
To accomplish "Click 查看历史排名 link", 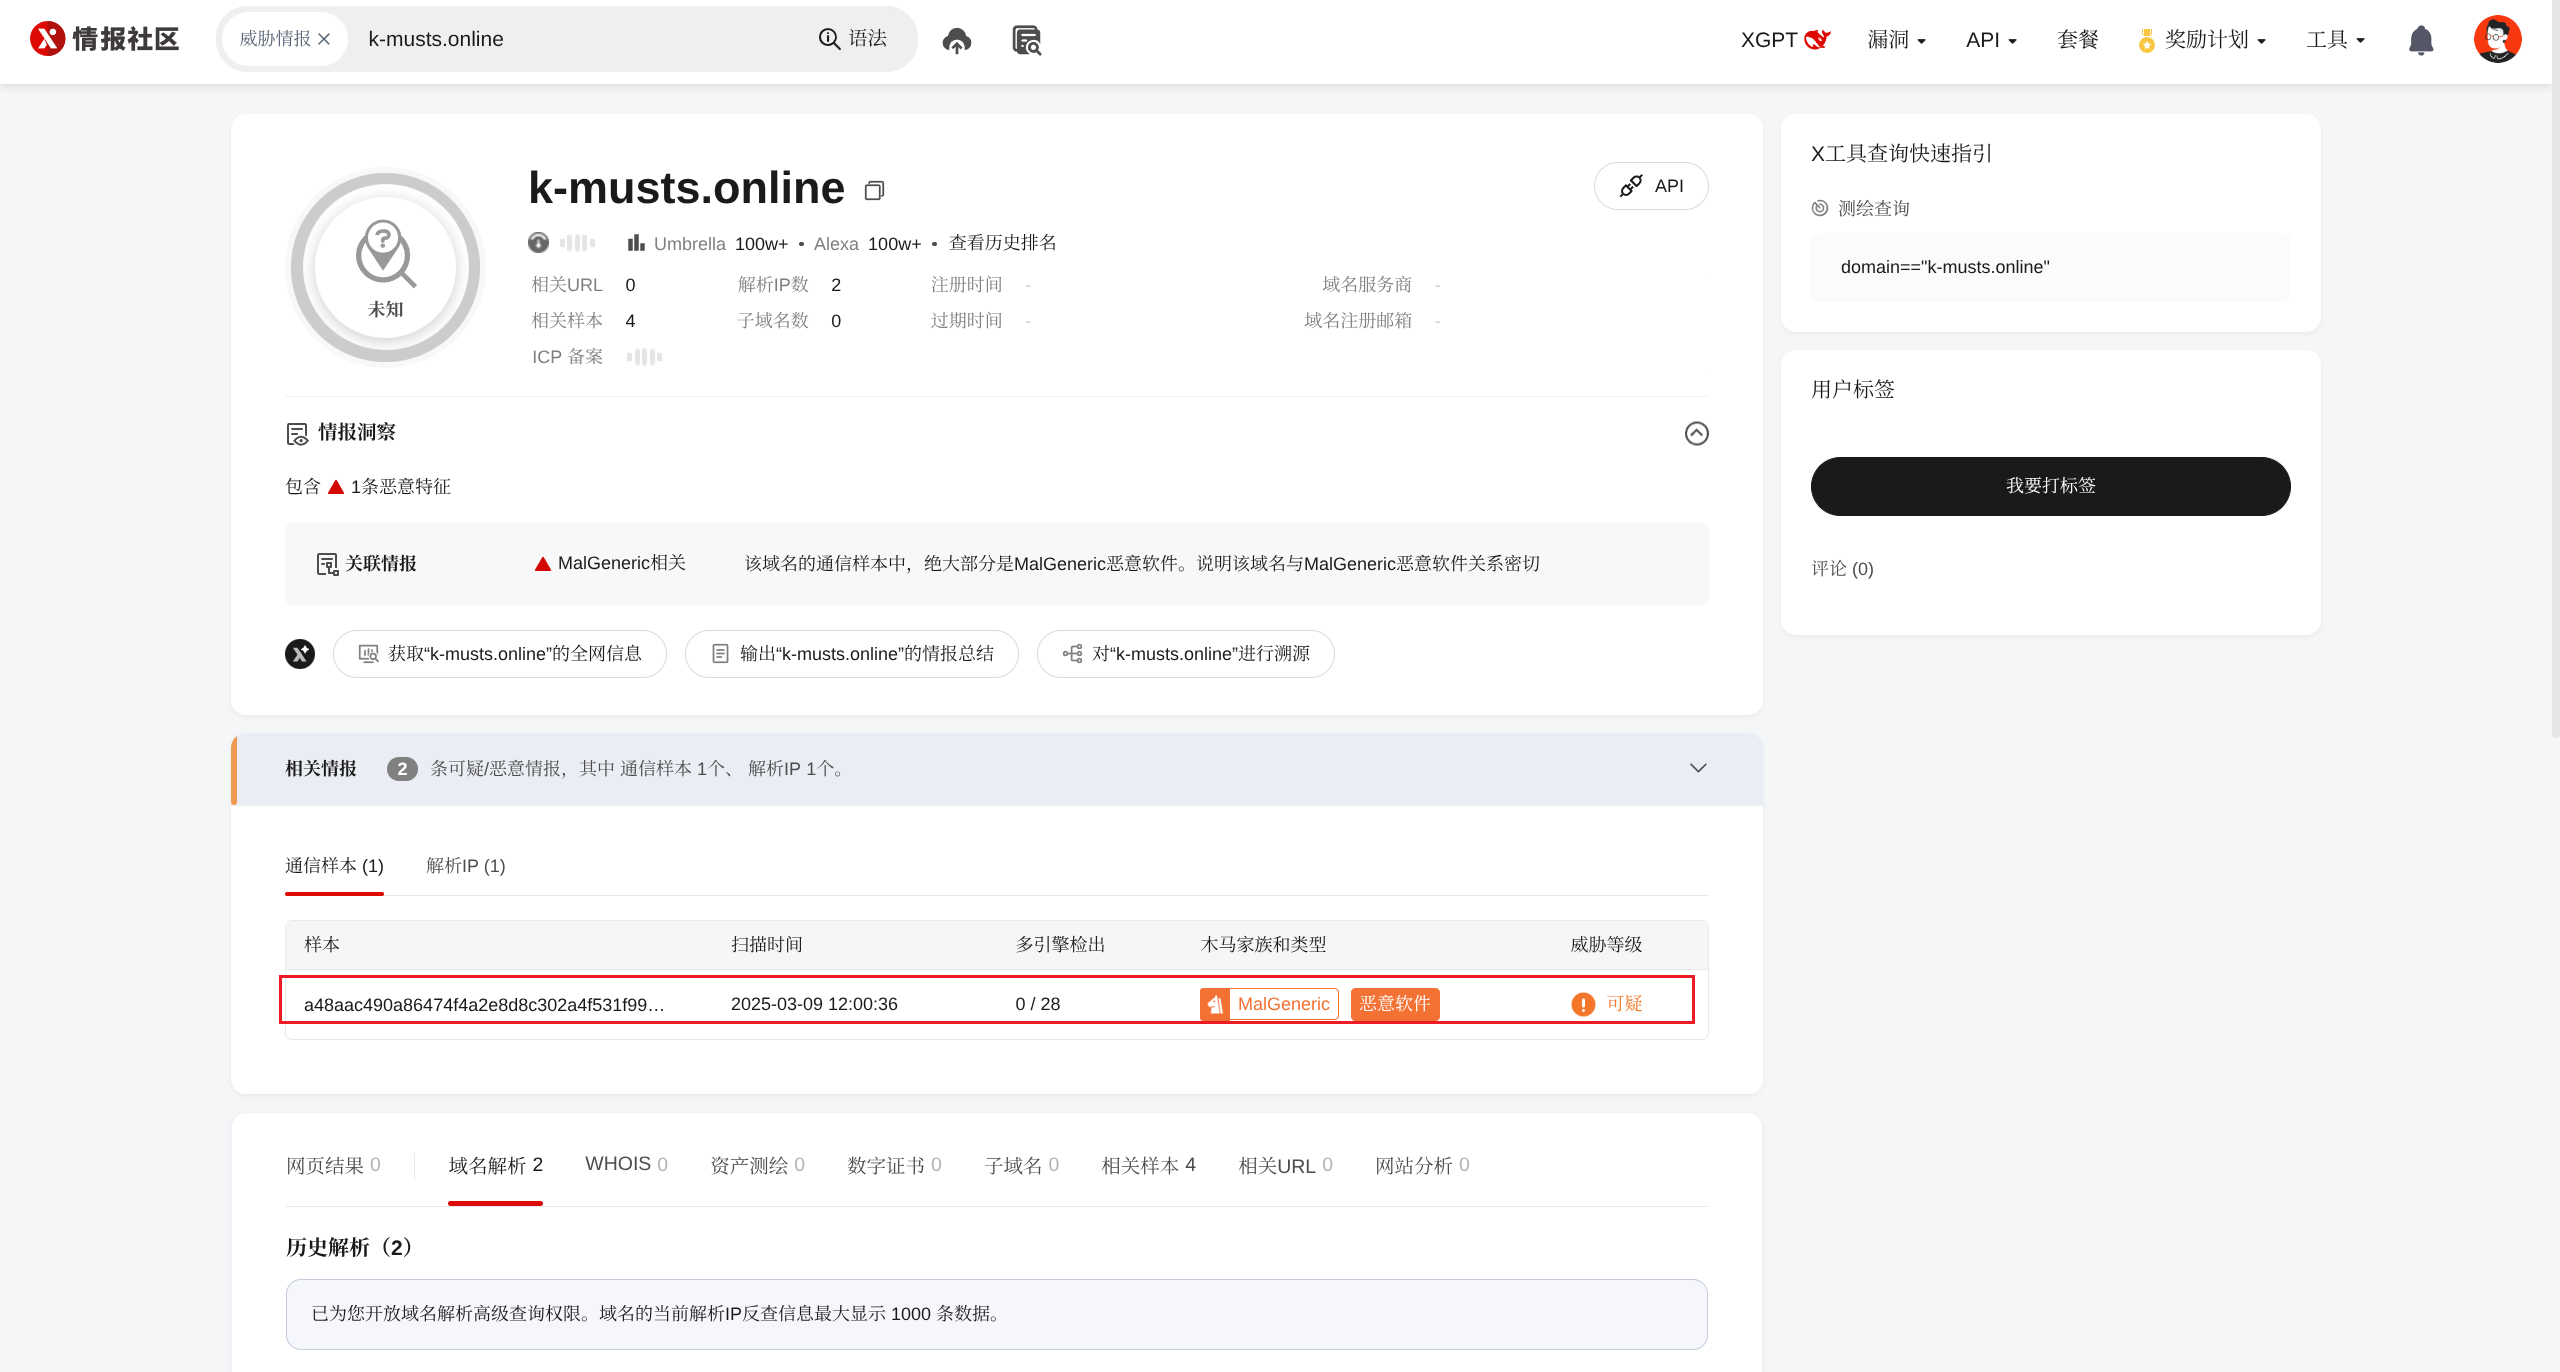I will 1002,243.
